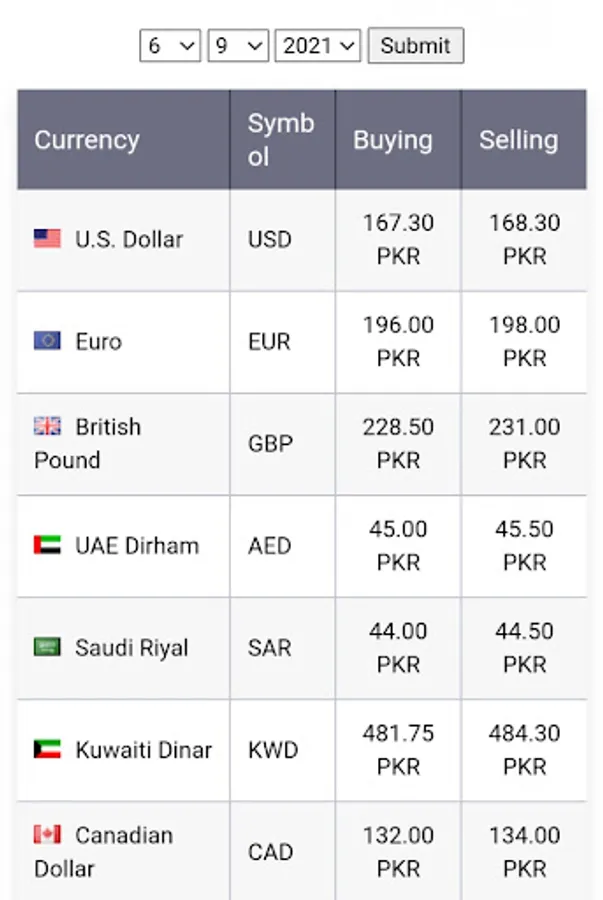Click the Submit button
This screenshot has width=603, height=900.
click(x=416, y=45)
